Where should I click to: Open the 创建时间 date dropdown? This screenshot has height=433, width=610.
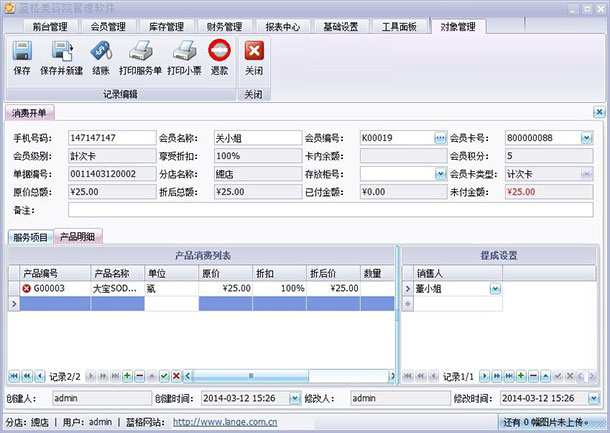click(x=295, y=398)
